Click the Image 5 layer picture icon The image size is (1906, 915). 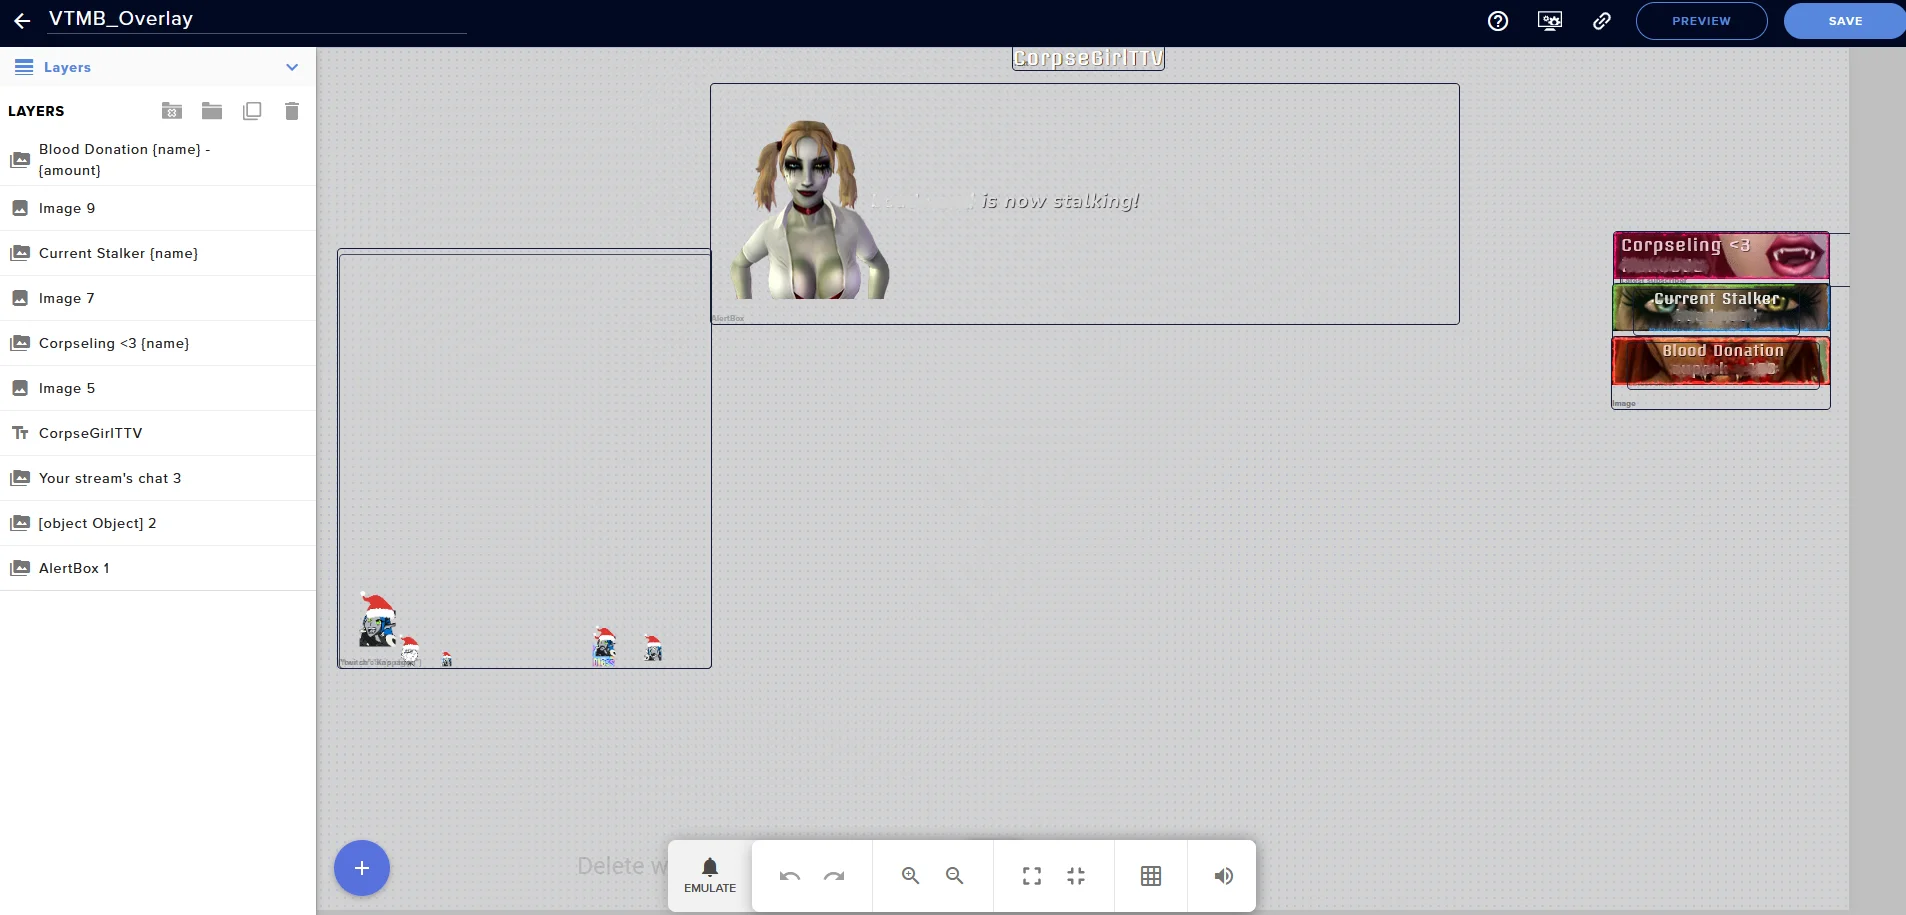[20, 388]
